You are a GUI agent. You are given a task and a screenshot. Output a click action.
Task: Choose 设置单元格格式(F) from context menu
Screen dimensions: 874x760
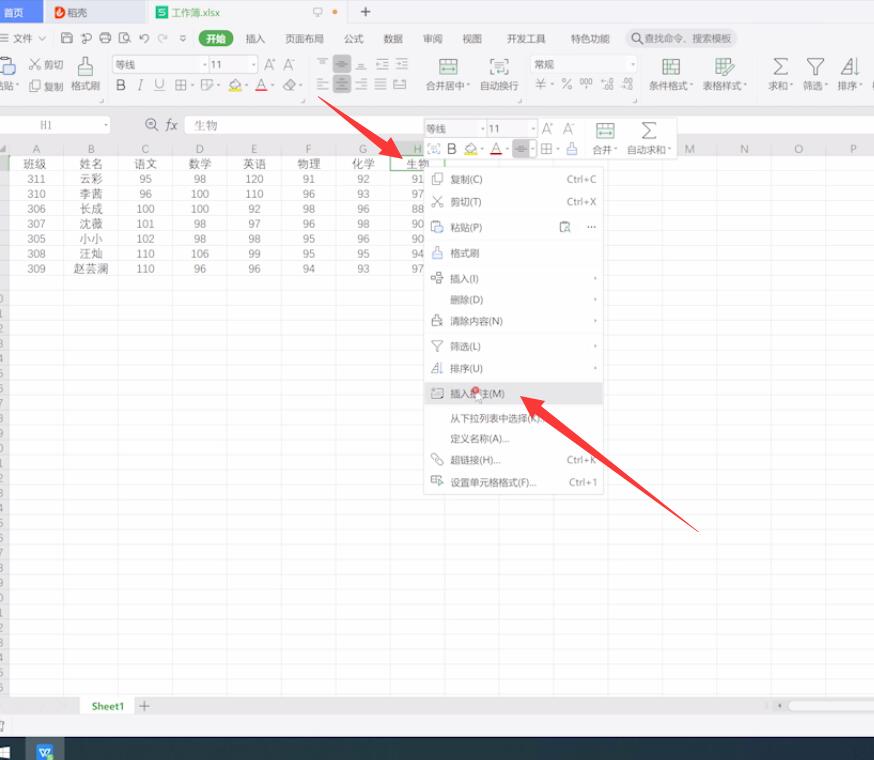pyautogui.click(x=513, y=482)
